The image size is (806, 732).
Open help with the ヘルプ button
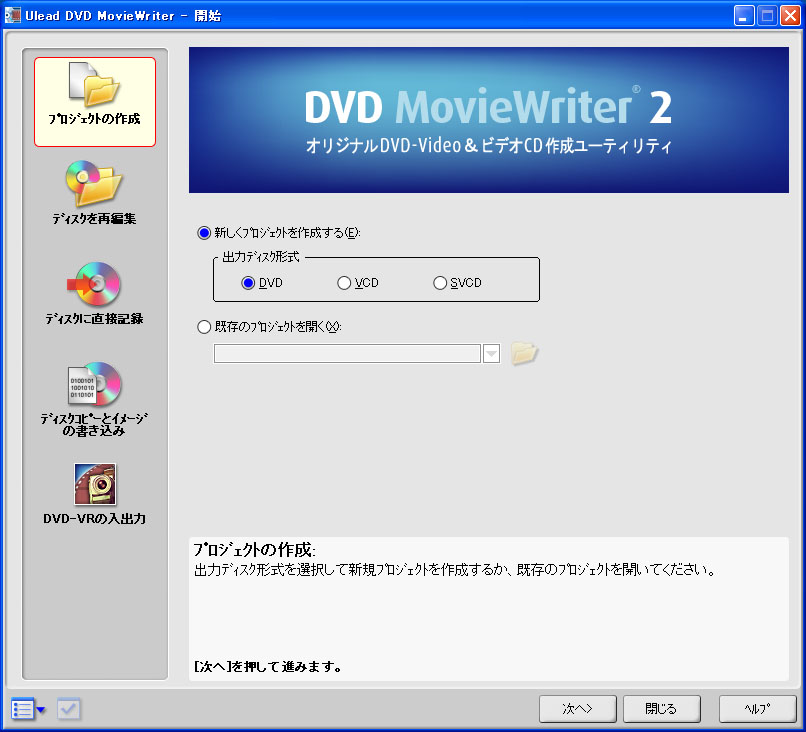click(758, 709)
